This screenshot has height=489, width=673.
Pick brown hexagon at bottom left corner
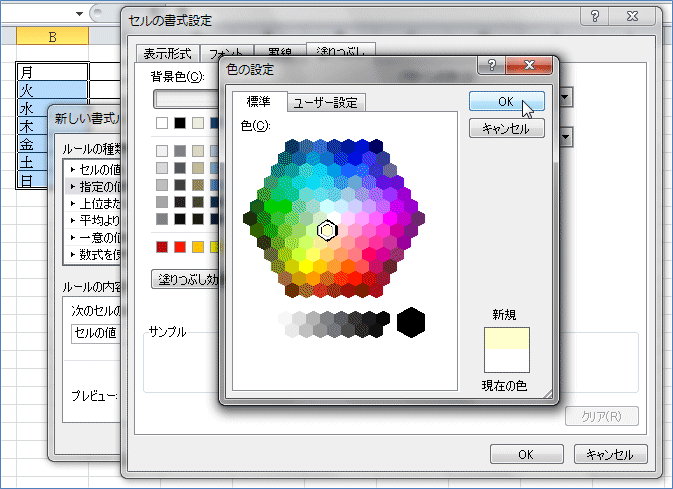pyautogui.click(x=292, y=291)
